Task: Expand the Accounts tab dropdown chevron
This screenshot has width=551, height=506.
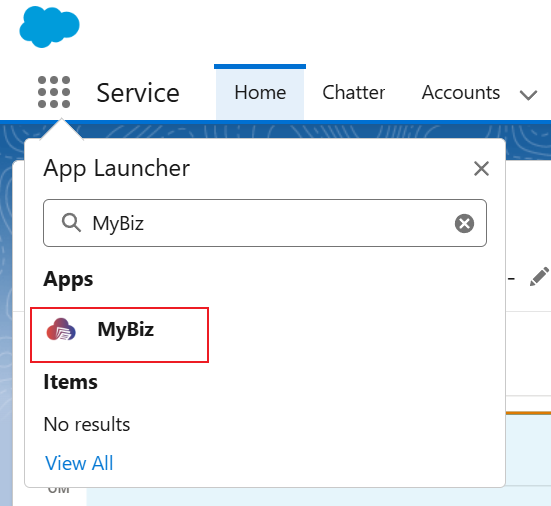Action: click(x=528, y=95)
